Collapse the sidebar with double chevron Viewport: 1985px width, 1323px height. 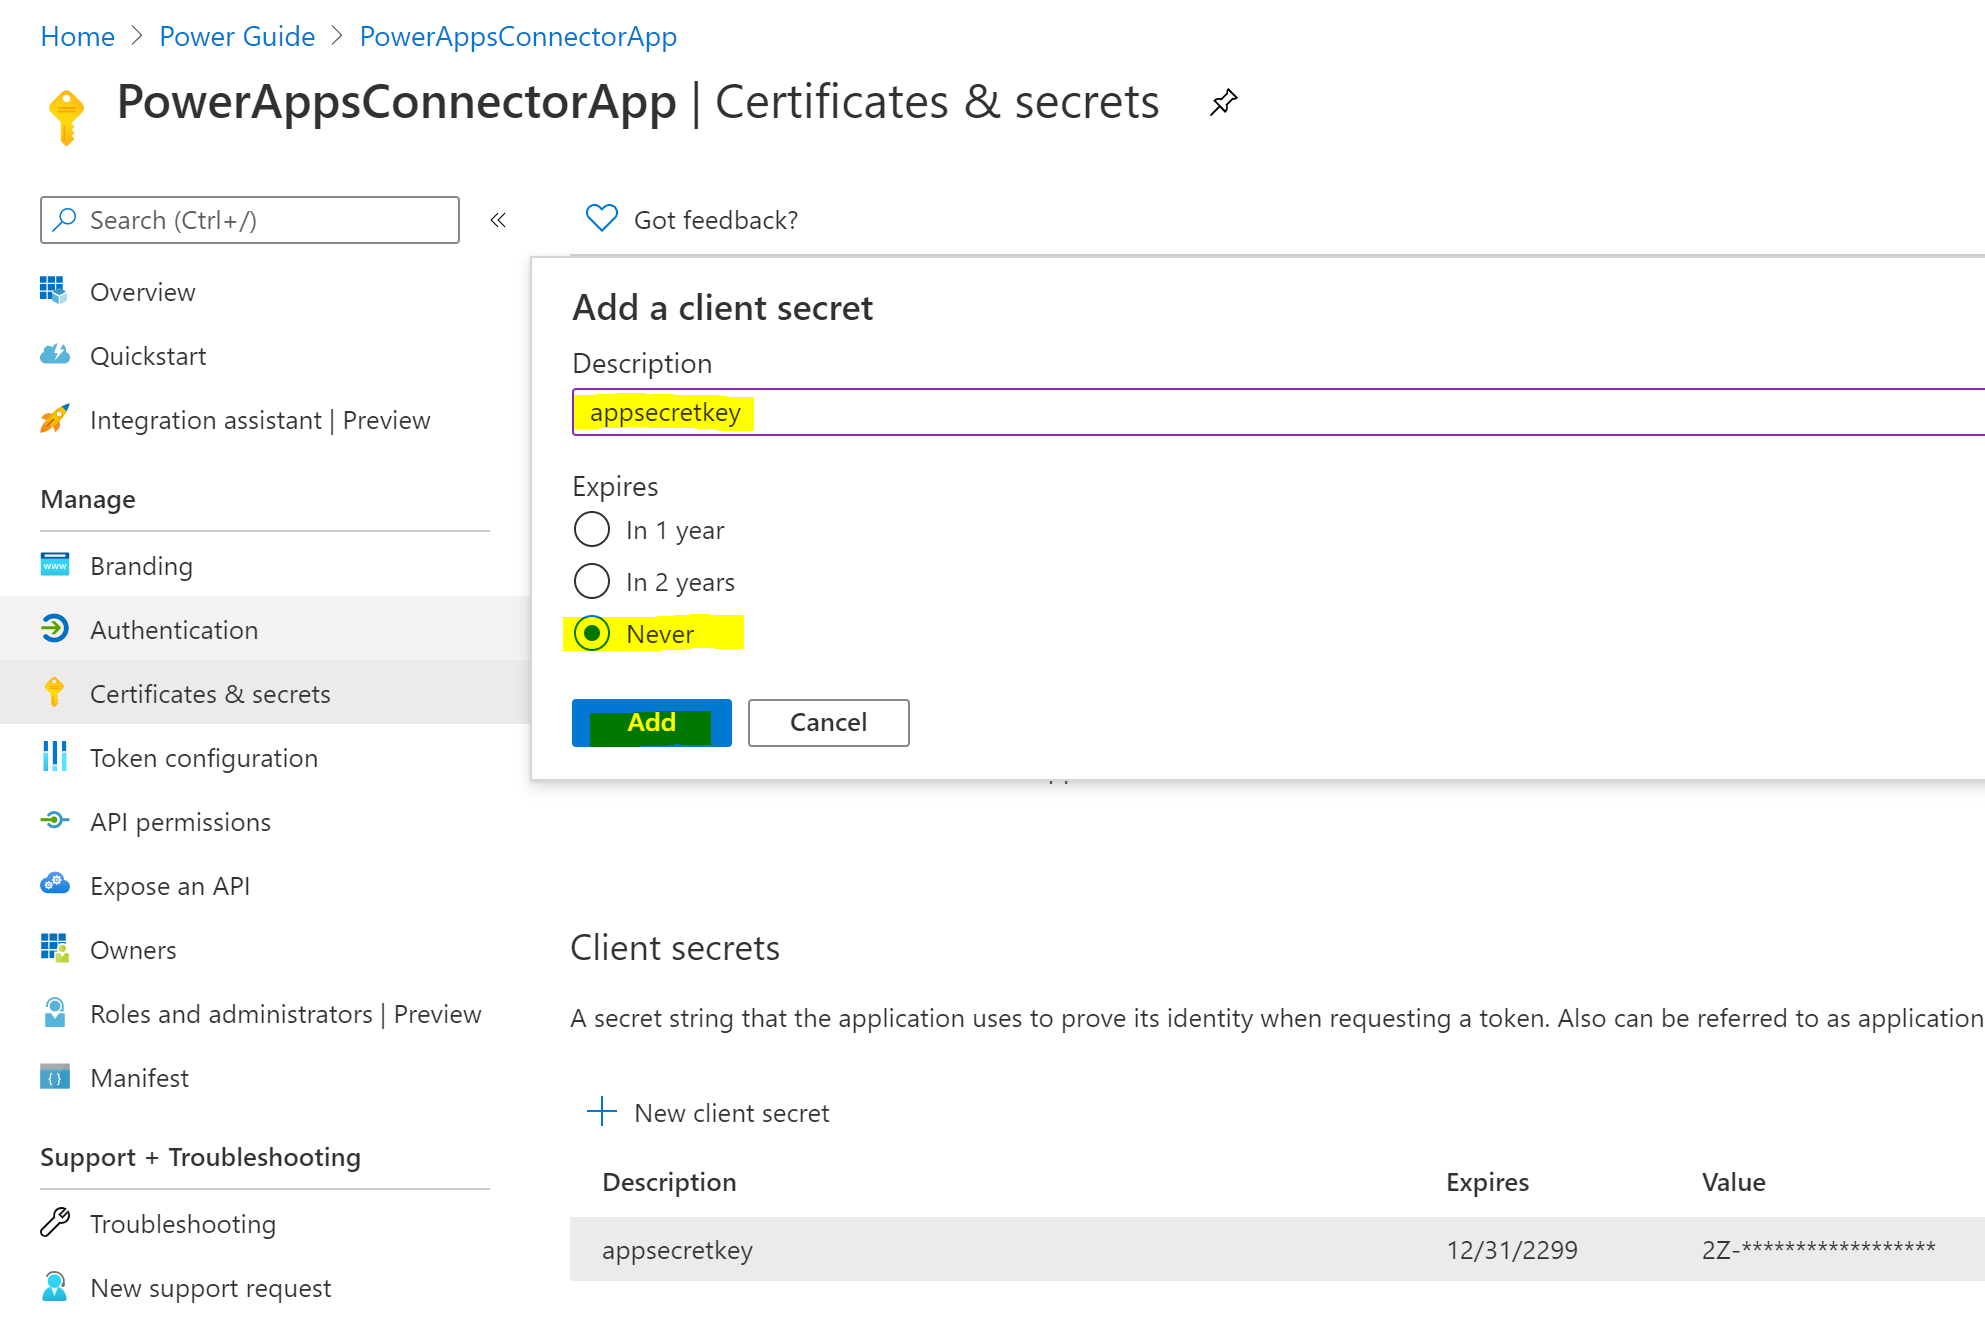tap(498, 220)
